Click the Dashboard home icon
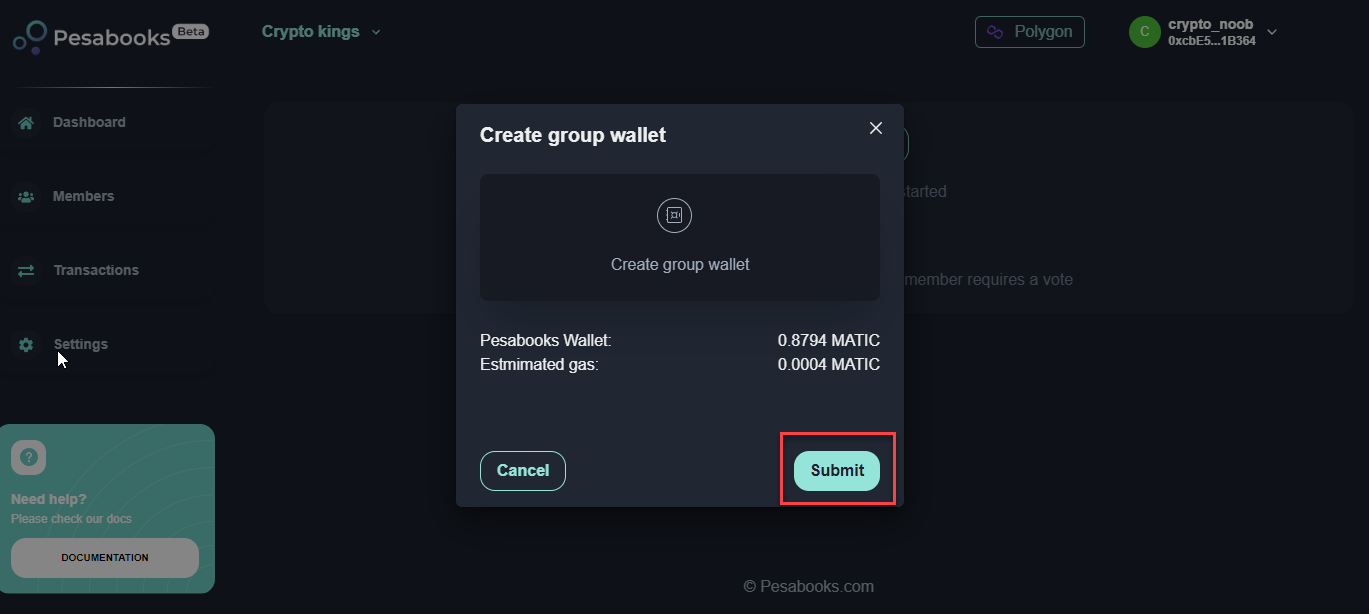Image resolution: width=1369 pixels, height=614 pixels. click(26, 123)
